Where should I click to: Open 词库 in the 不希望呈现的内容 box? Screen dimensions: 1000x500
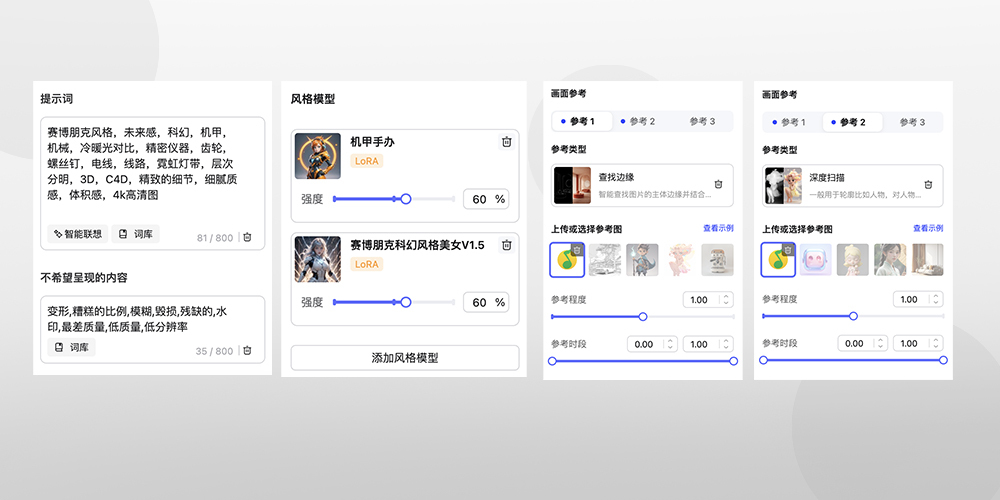point(71,348)
